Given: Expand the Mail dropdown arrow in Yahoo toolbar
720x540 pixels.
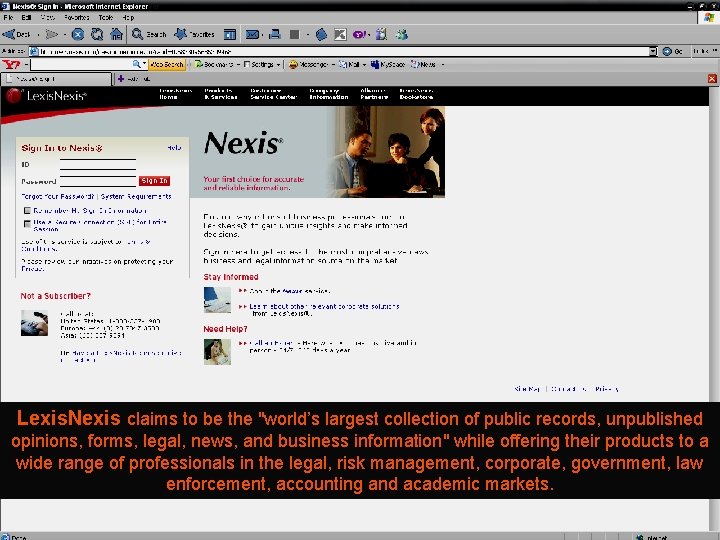Looking at the screenshot, I should pos(364,65).
